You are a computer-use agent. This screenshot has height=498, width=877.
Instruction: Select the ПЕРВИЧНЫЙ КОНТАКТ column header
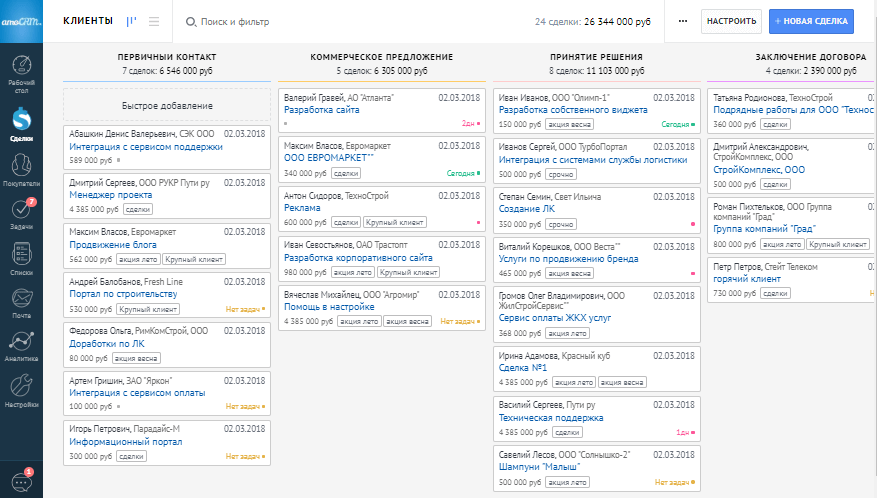pos(167,57)
